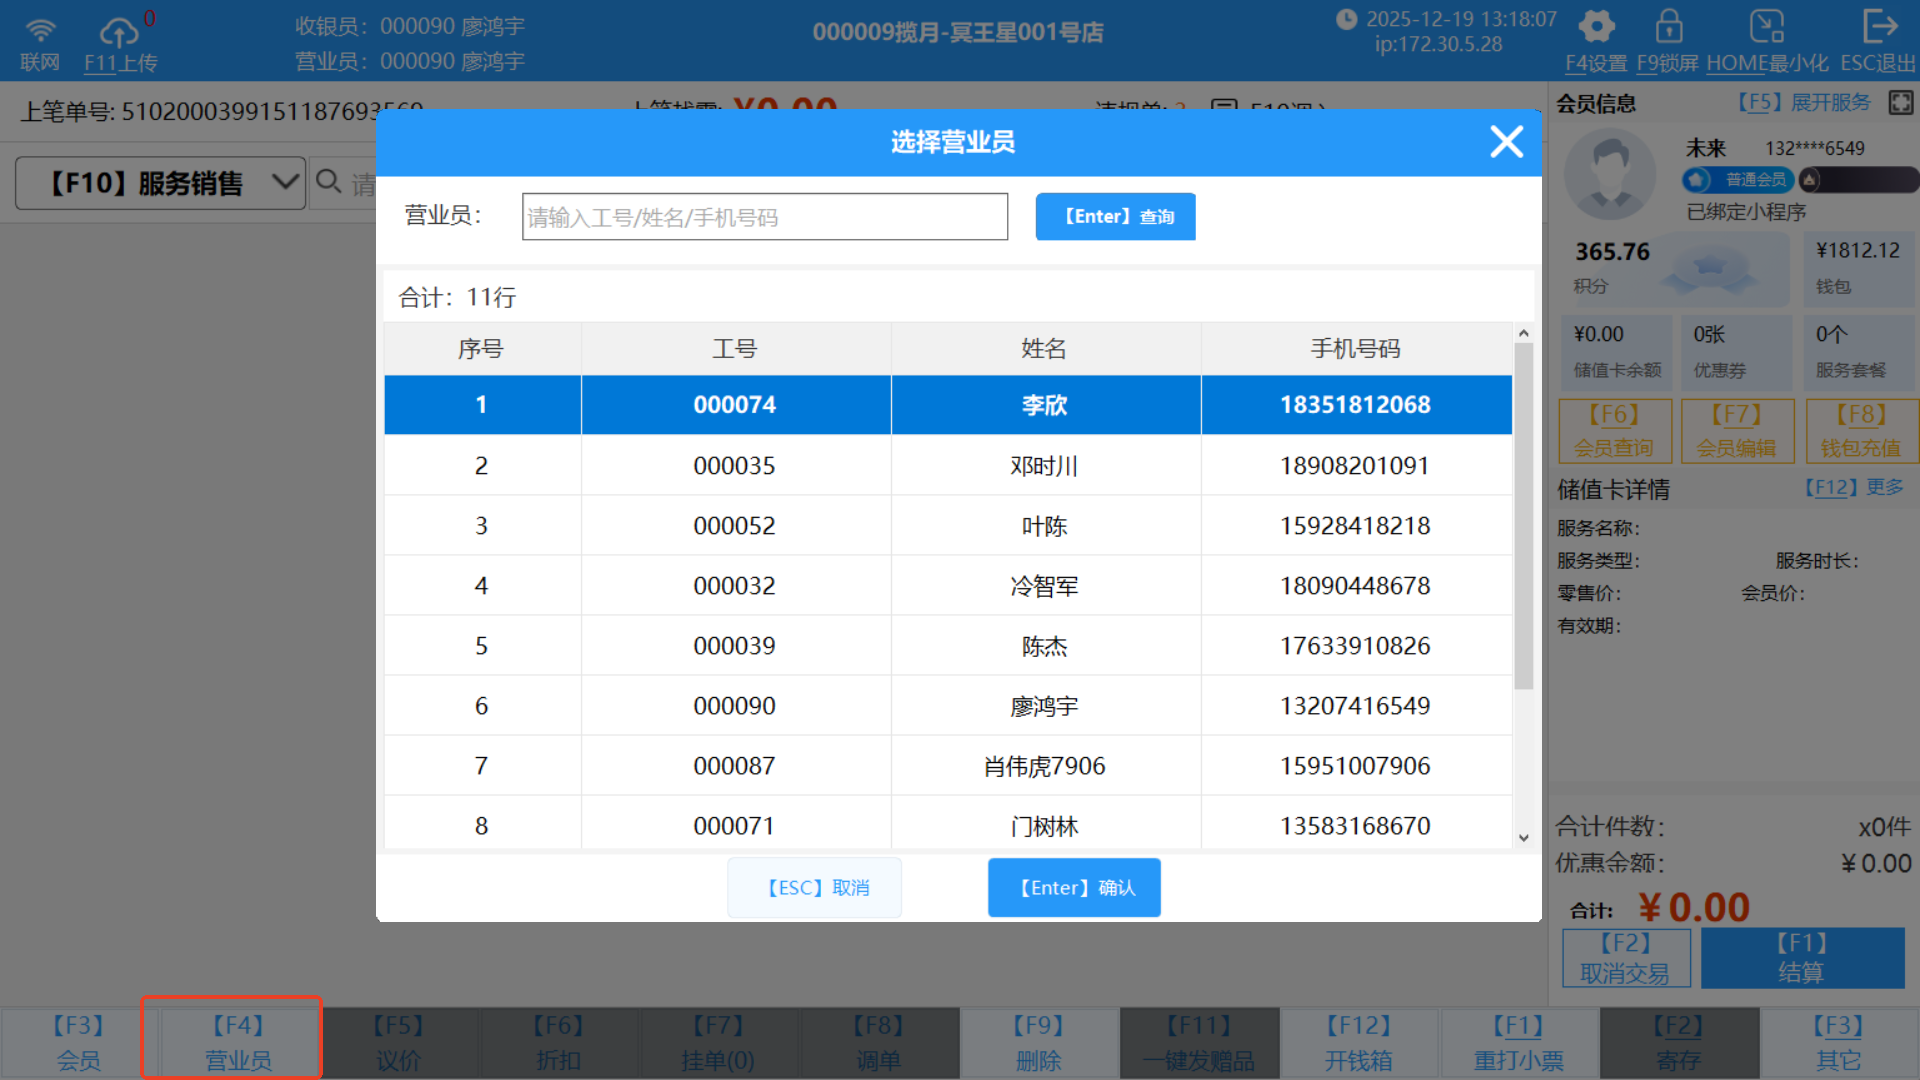This screenshot has height=1080, width=1920.
Task: Click the Enter query button
Action: pyautogui.click(x=1116, y=217)
